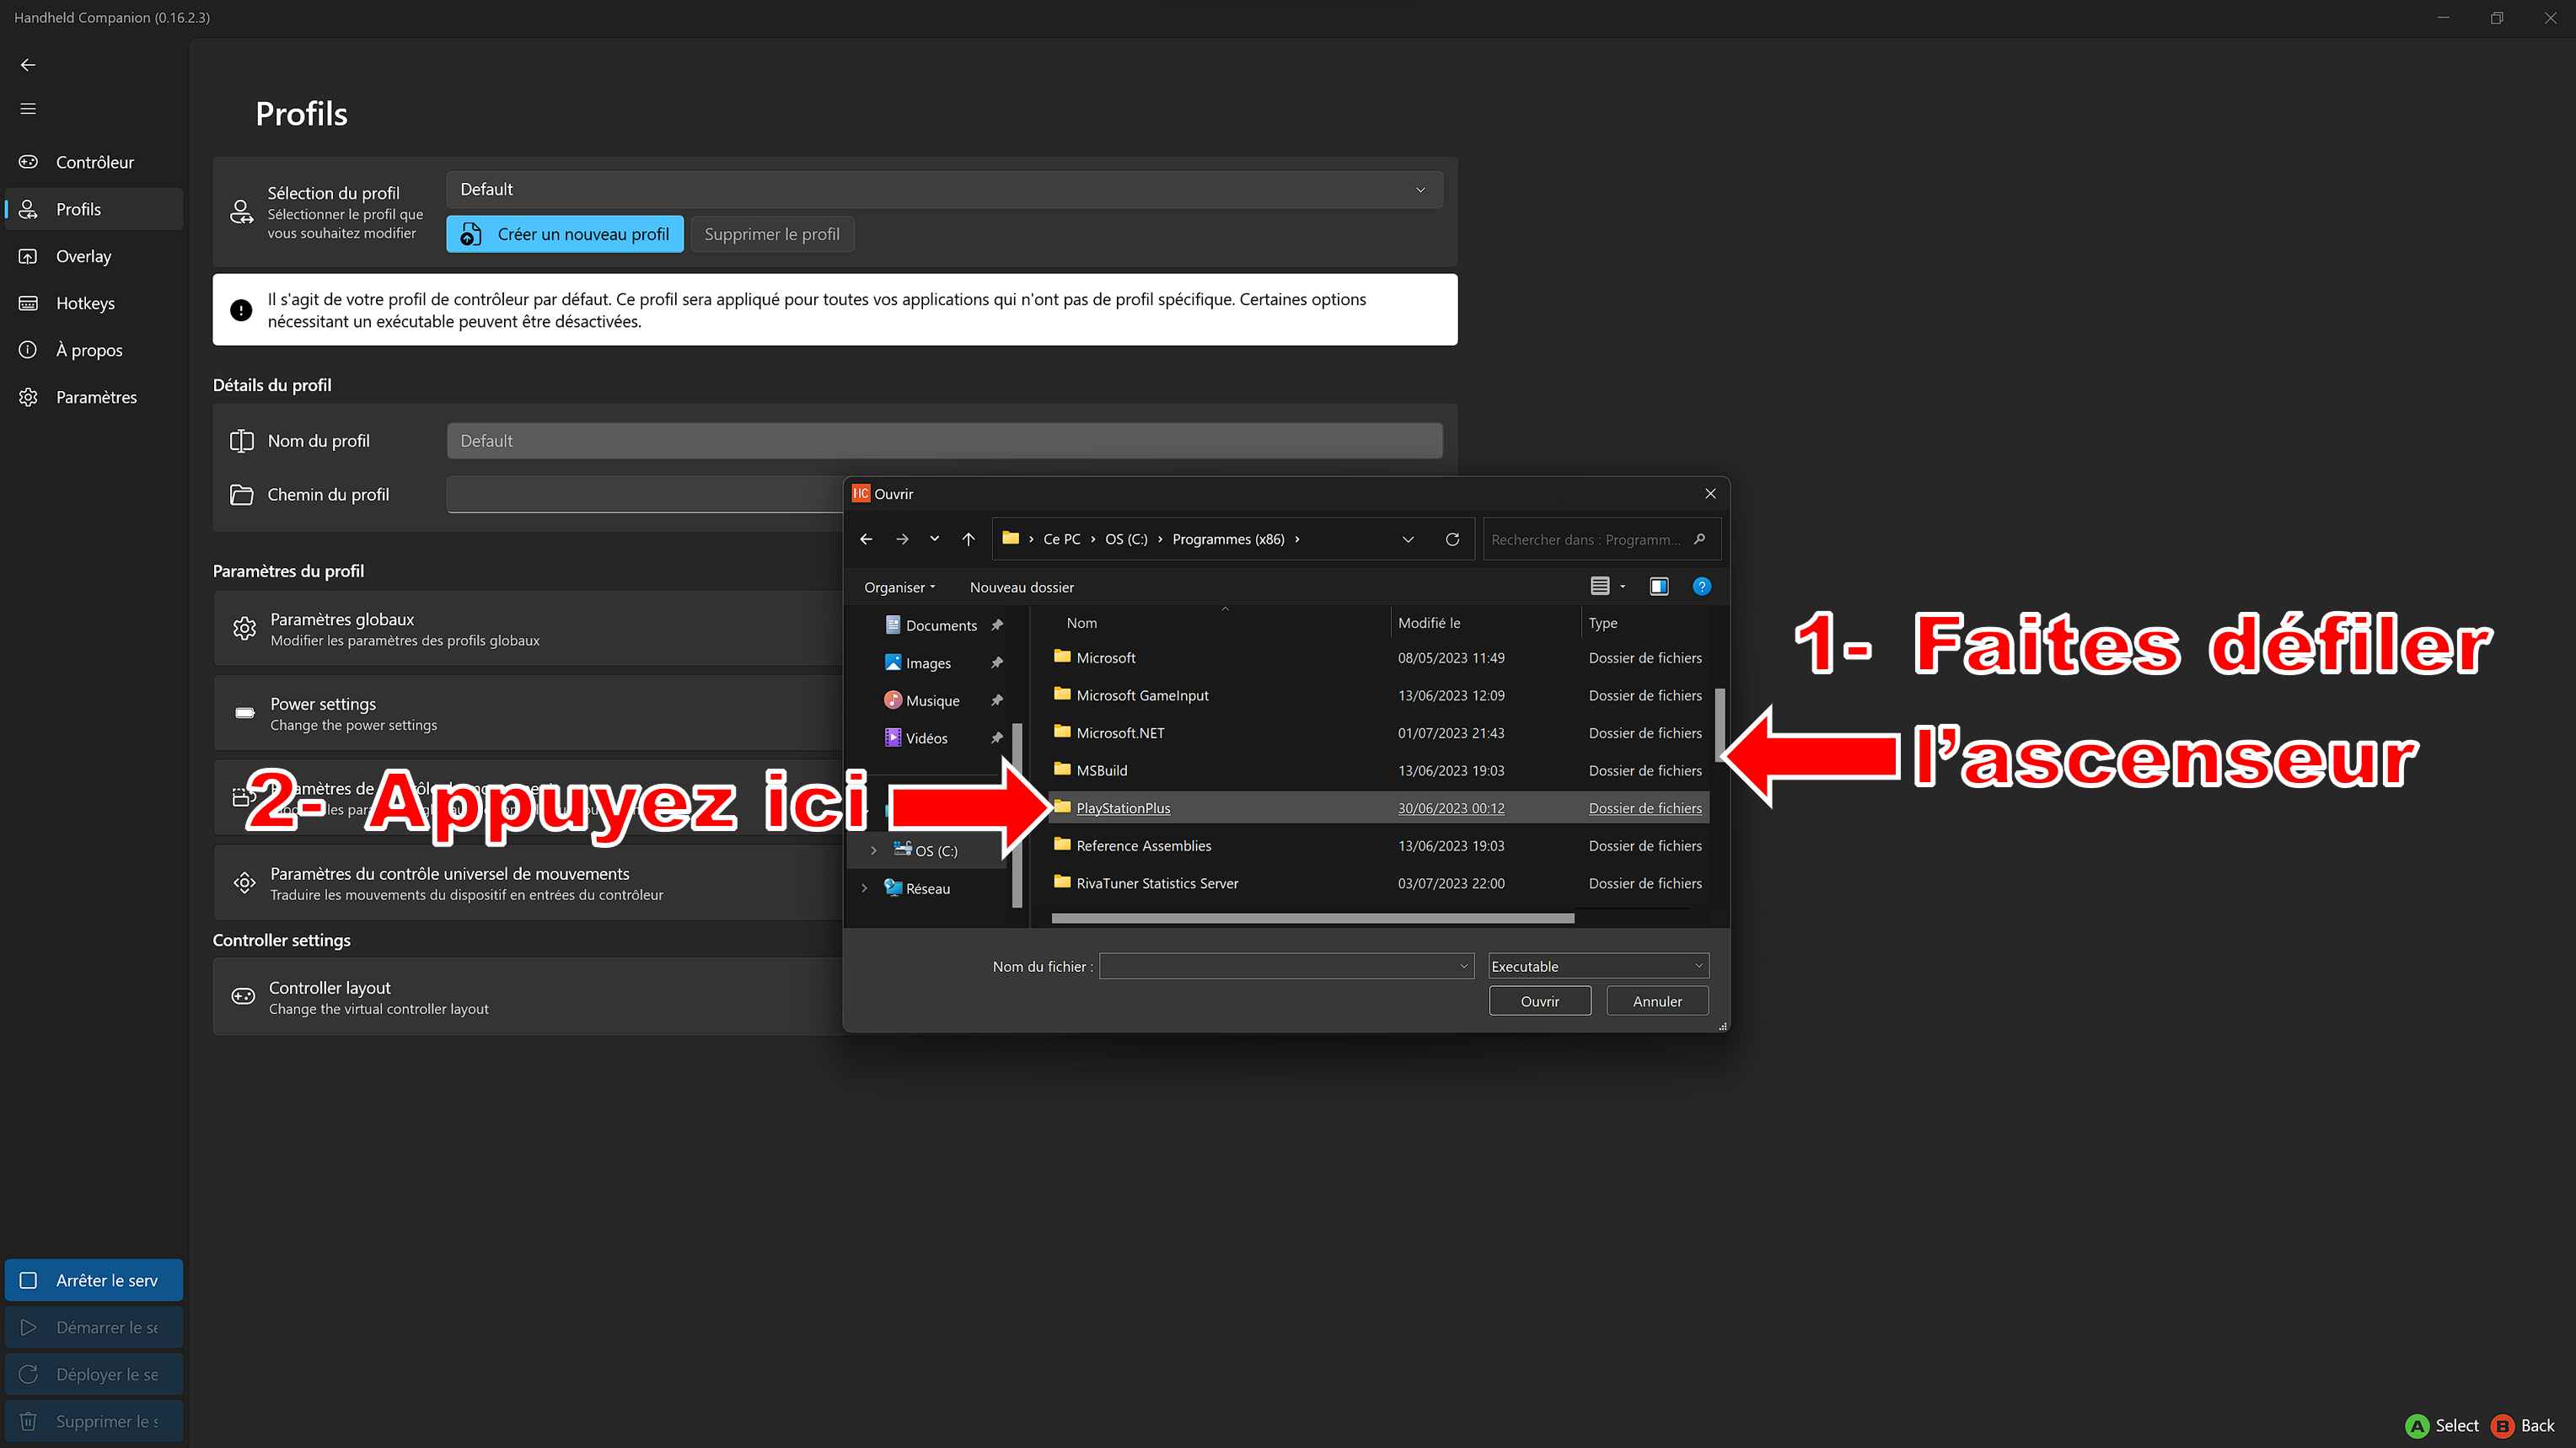Go back using the sidebar back arrow
This screenshot has height=1448, width=2576.
click(28, 64)
